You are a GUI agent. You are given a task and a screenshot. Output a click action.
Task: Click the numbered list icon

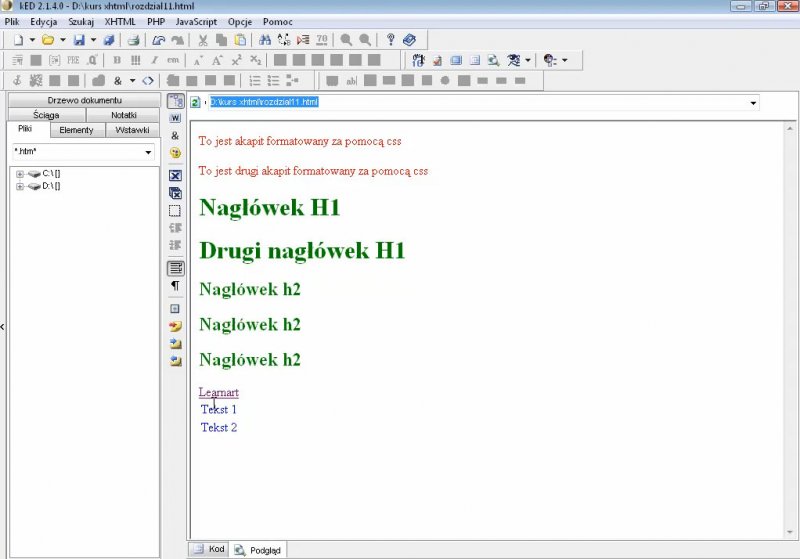point(255,80)
